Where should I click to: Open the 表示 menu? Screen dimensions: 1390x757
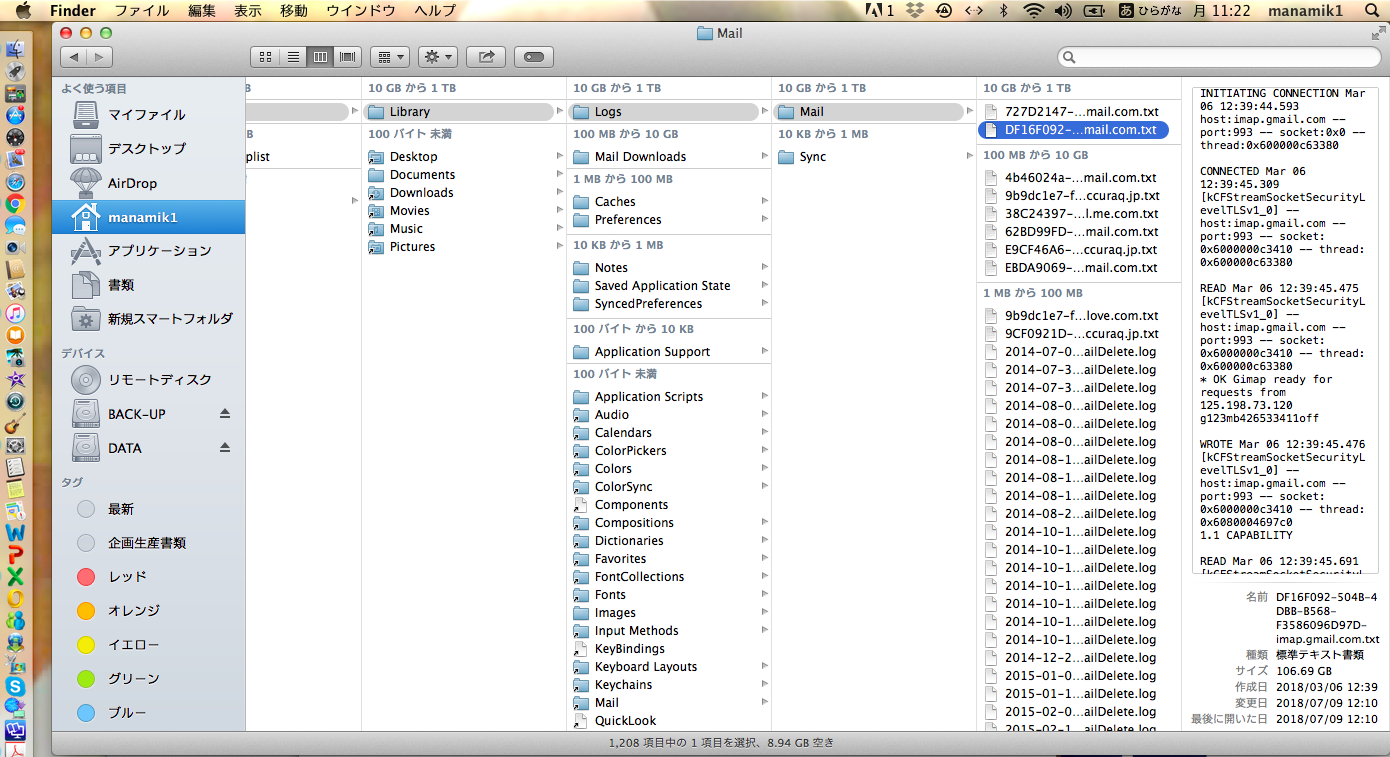(248, 11)
